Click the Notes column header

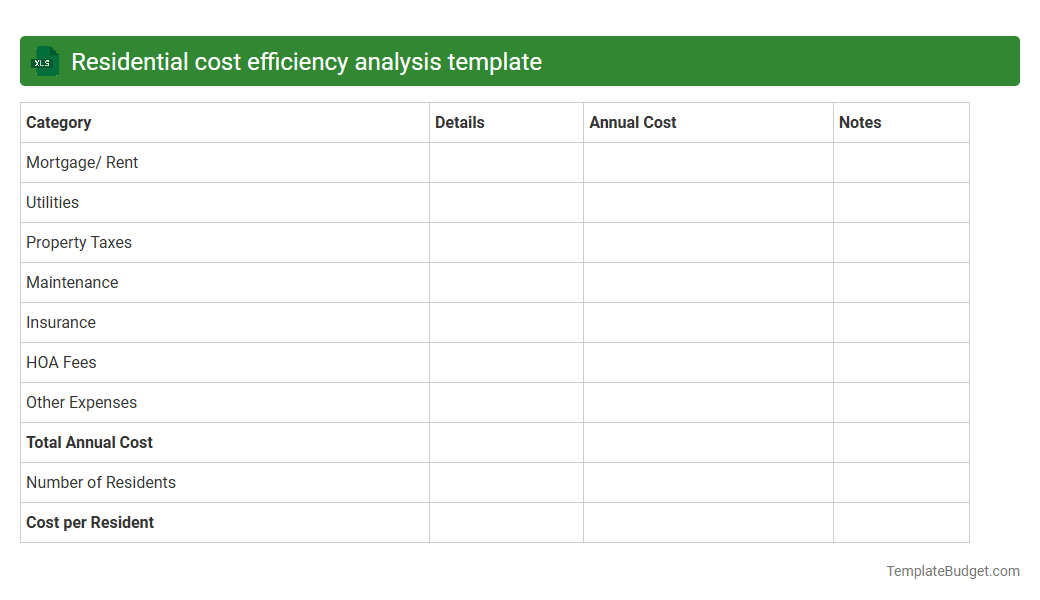pyautogui.click(x=860, y=122)
